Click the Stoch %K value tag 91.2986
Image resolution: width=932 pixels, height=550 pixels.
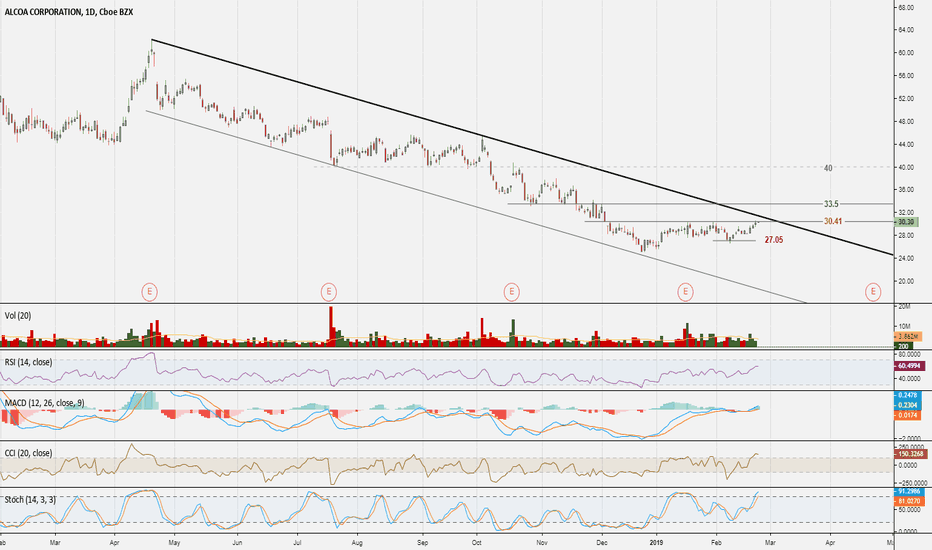[x=908, y=492]
